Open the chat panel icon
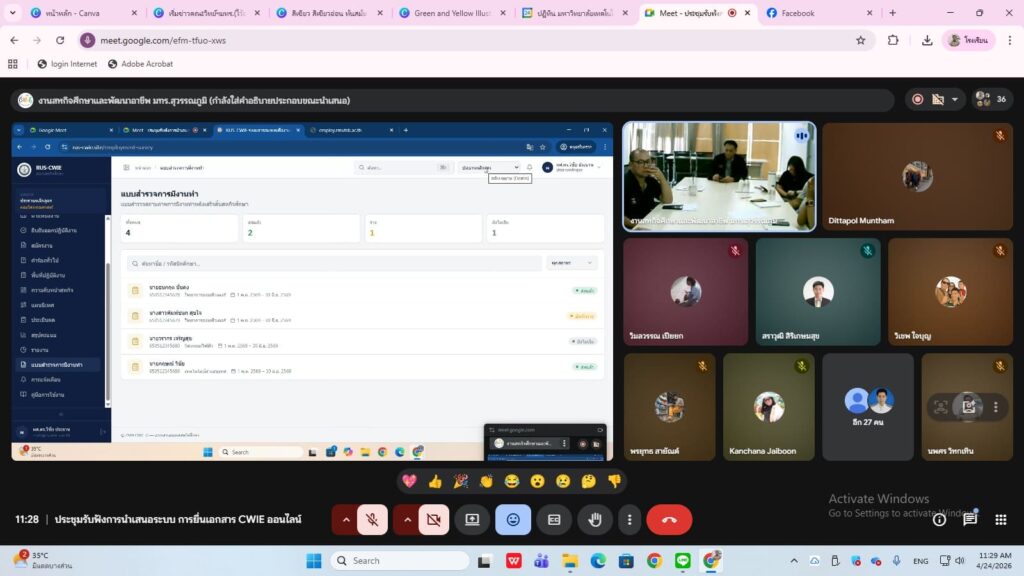Viewport: 1024px width, 576px height. pyautogui.click(x=970, y=520)
